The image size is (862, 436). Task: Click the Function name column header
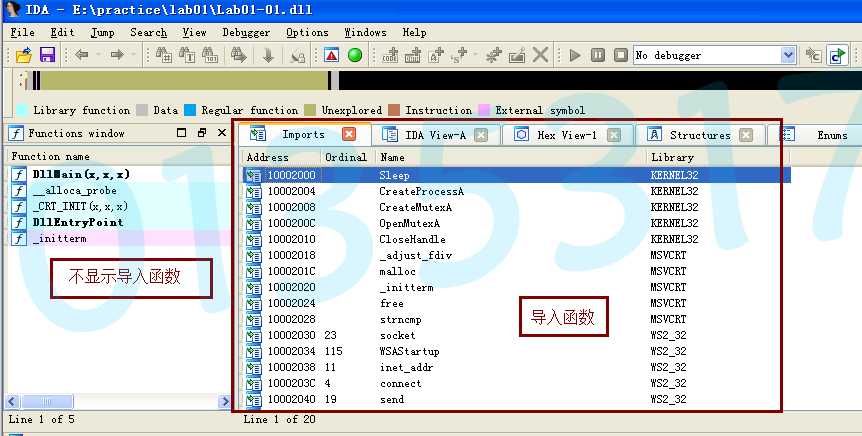pyautogui.click(x=118, y=157)
